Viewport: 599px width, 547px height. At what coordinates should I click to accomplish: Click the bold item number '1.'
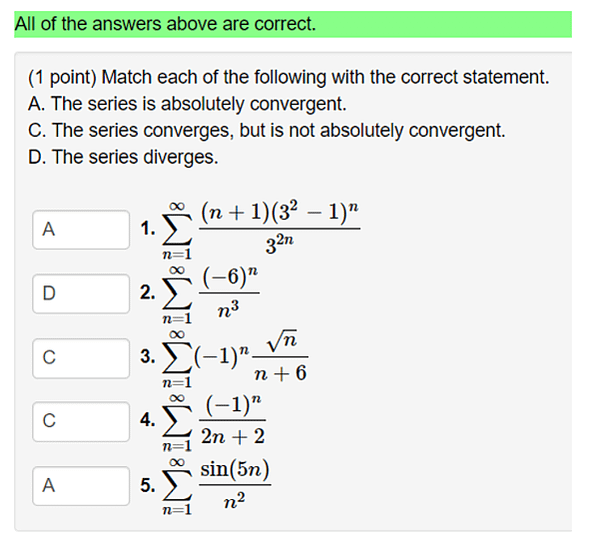(148, 229)
